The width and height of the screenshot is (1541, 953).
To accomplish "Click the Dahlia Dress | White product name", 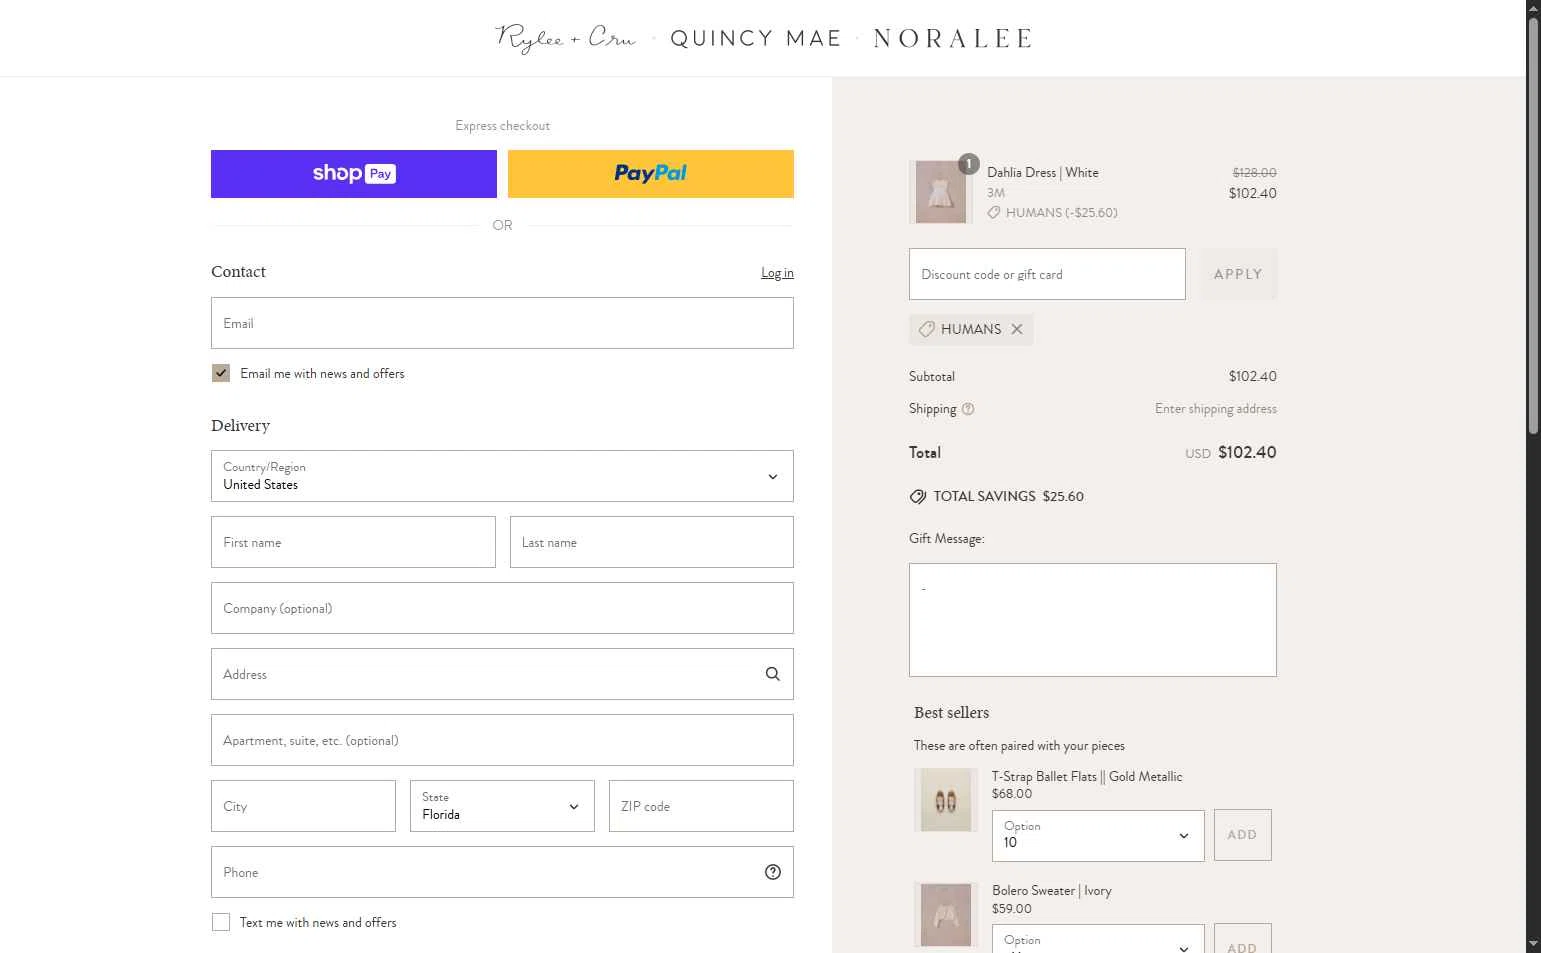I will (x=1043, y=173).
